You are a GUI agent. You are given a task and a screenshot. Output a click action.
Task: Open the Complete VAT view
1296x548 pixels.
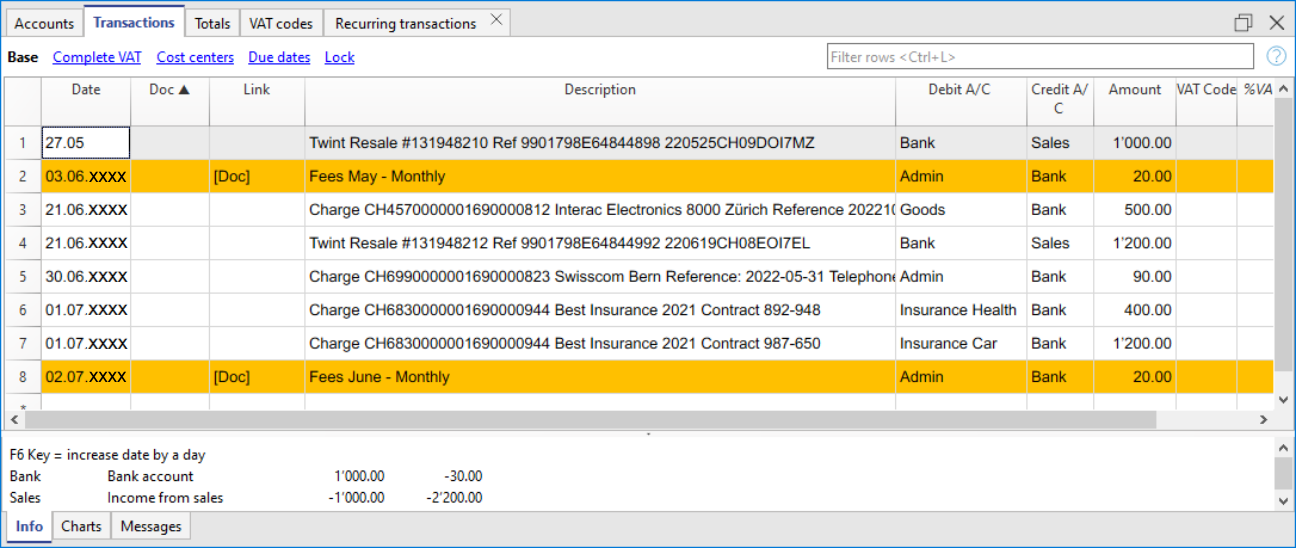(97, 58)
